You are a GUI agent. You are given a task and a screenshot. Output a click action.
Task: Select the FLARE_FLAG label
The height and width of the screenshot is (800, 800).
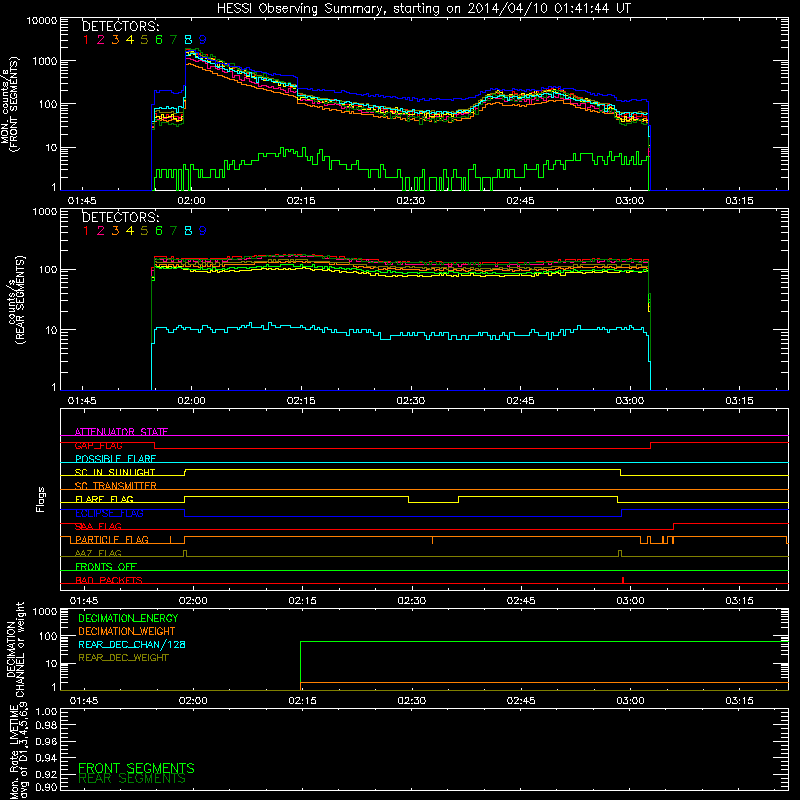pos(104,499)
